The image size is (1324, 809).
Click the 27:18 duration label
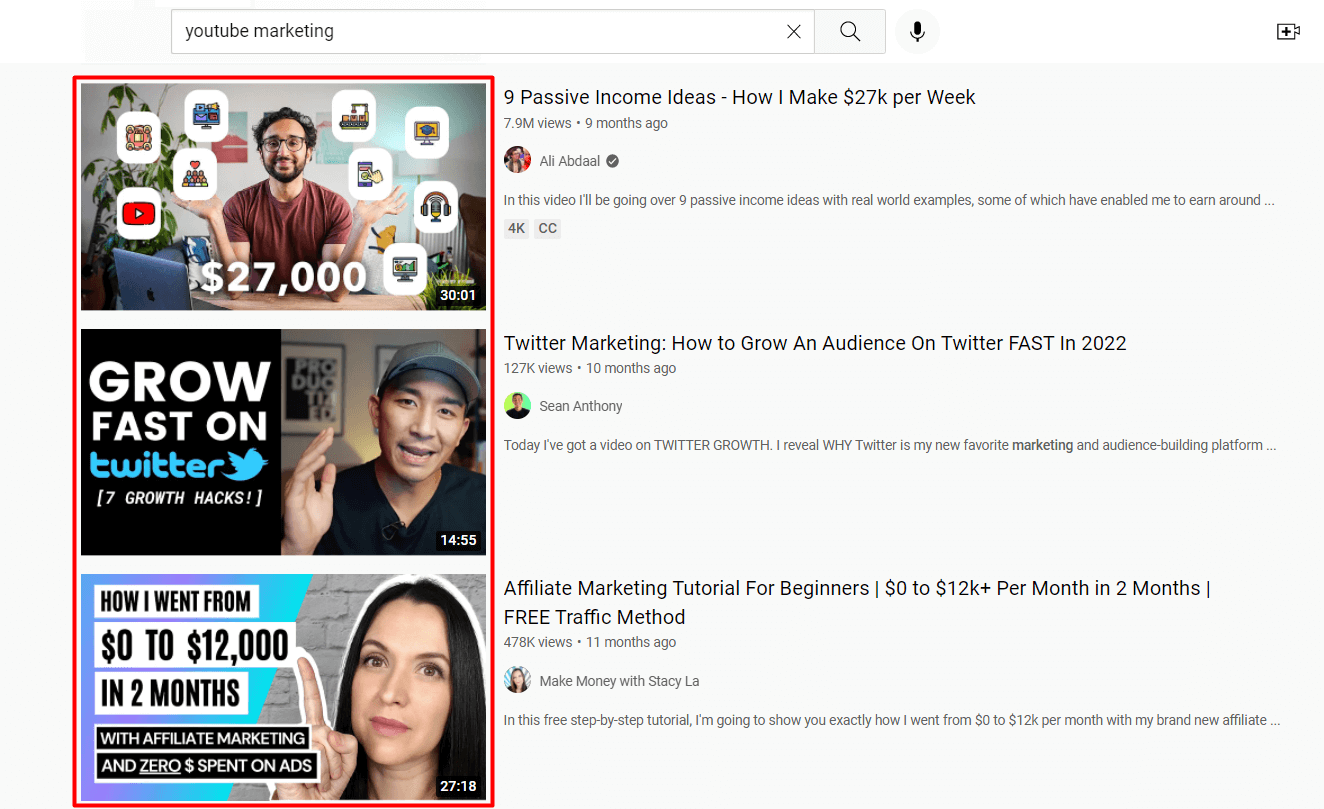[x=459, y=786]
